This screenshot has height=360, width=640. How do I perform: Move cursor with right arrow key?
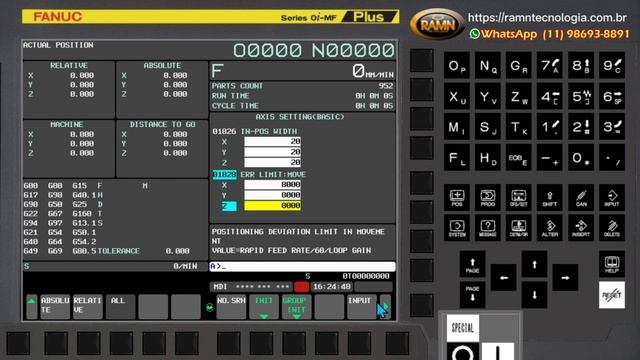coord(565,278)
